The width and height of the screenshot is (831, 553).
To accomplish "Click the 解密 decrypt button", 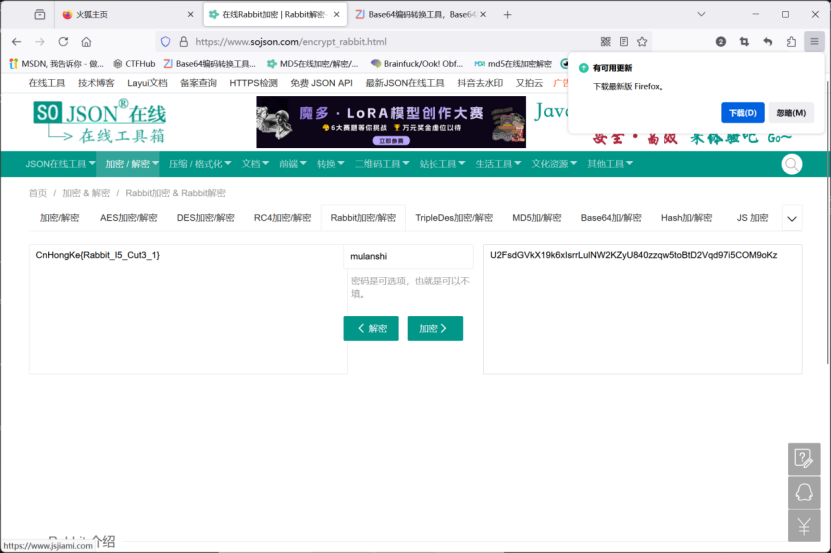I will point(371,328).
